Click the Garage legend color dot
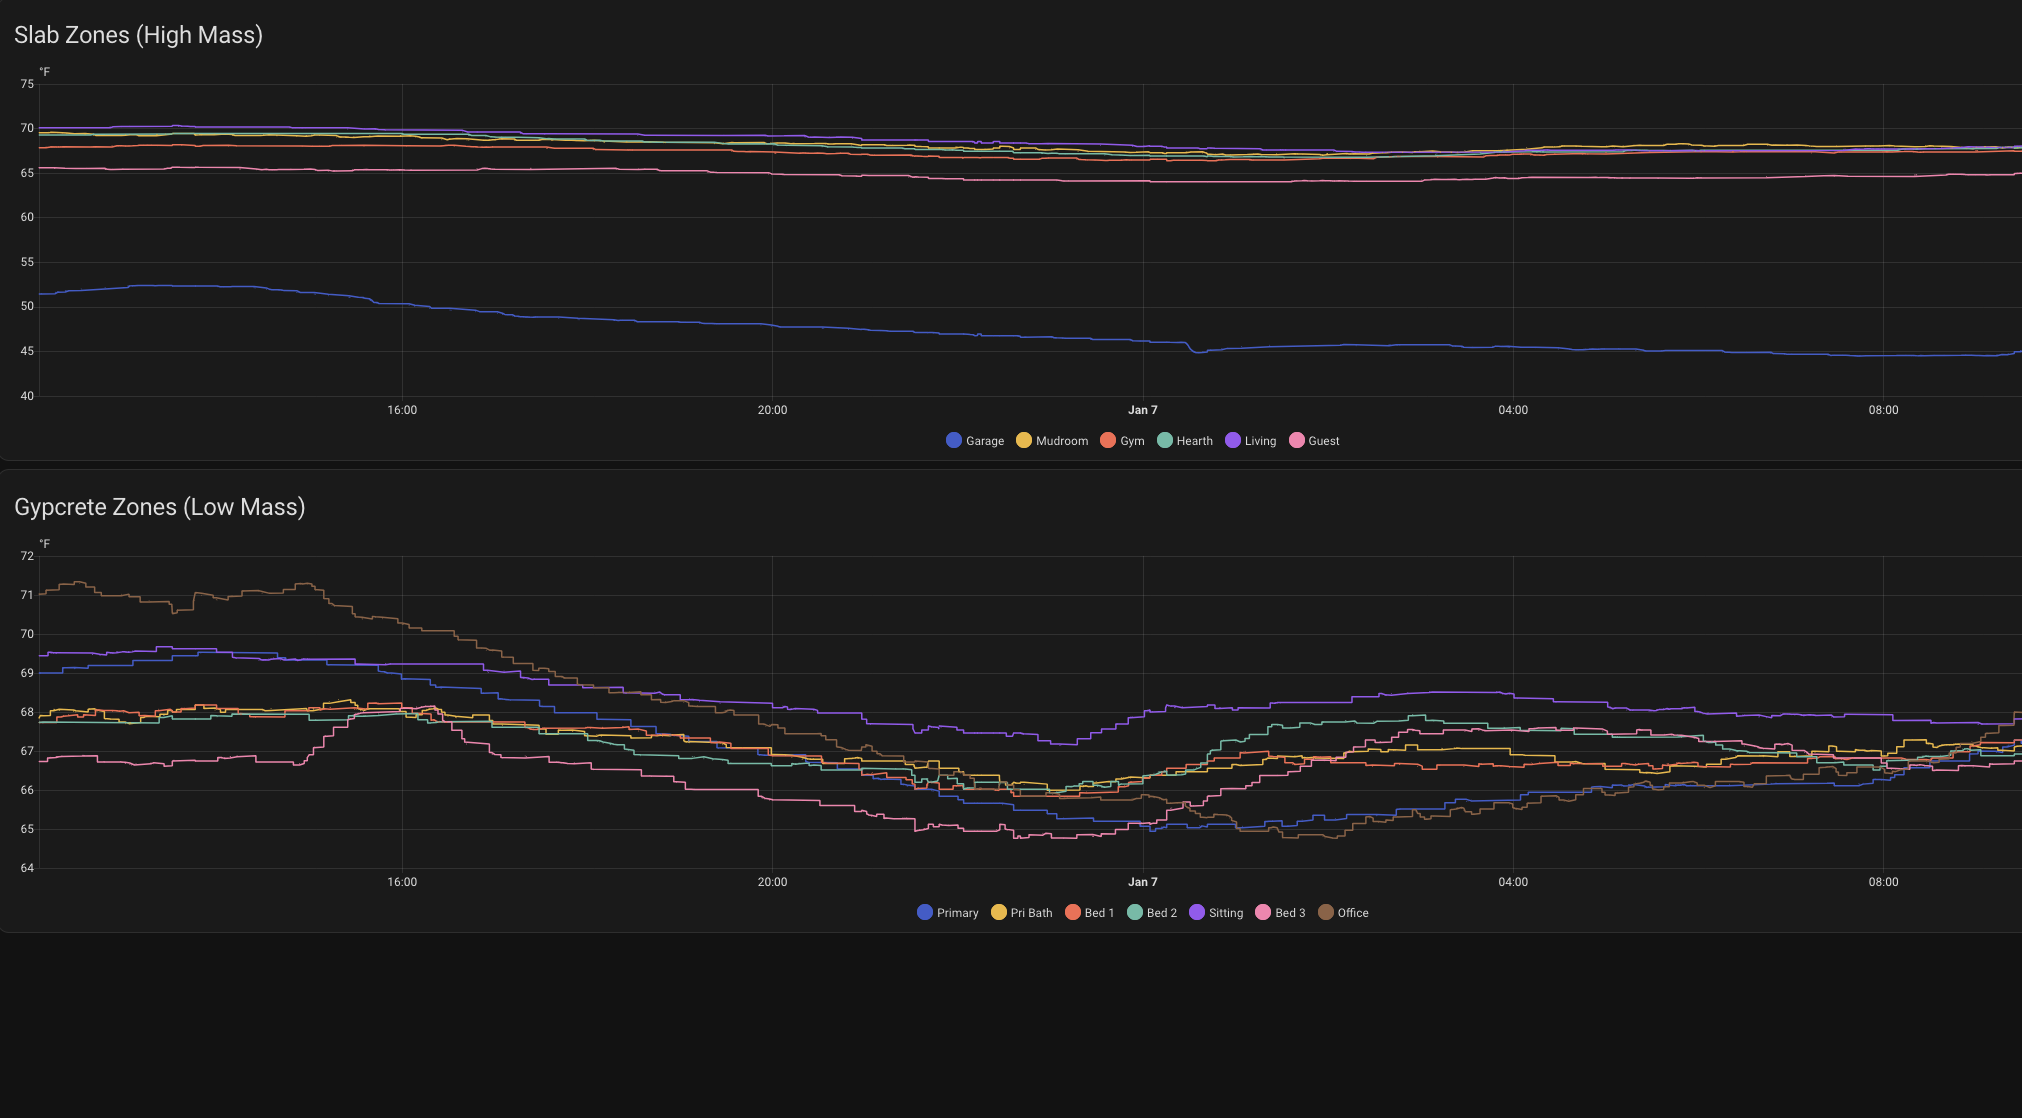2022x1118 pixels. (953, 440)
